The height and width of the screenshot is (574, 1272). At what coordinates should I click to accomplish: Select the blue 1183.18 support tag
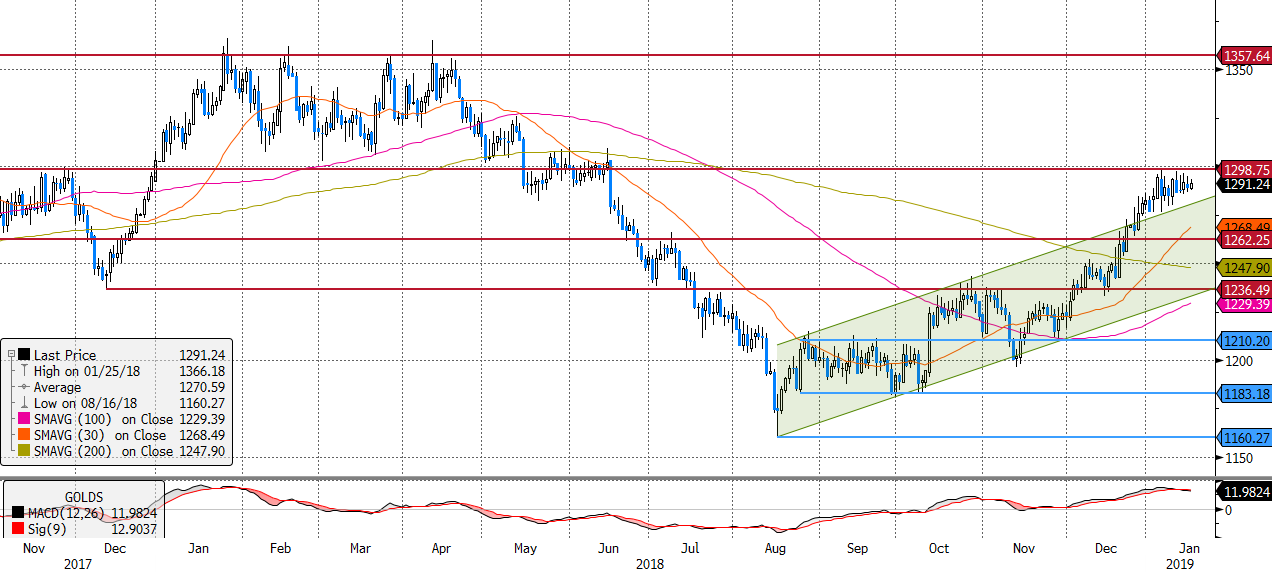pos(1245,393)
